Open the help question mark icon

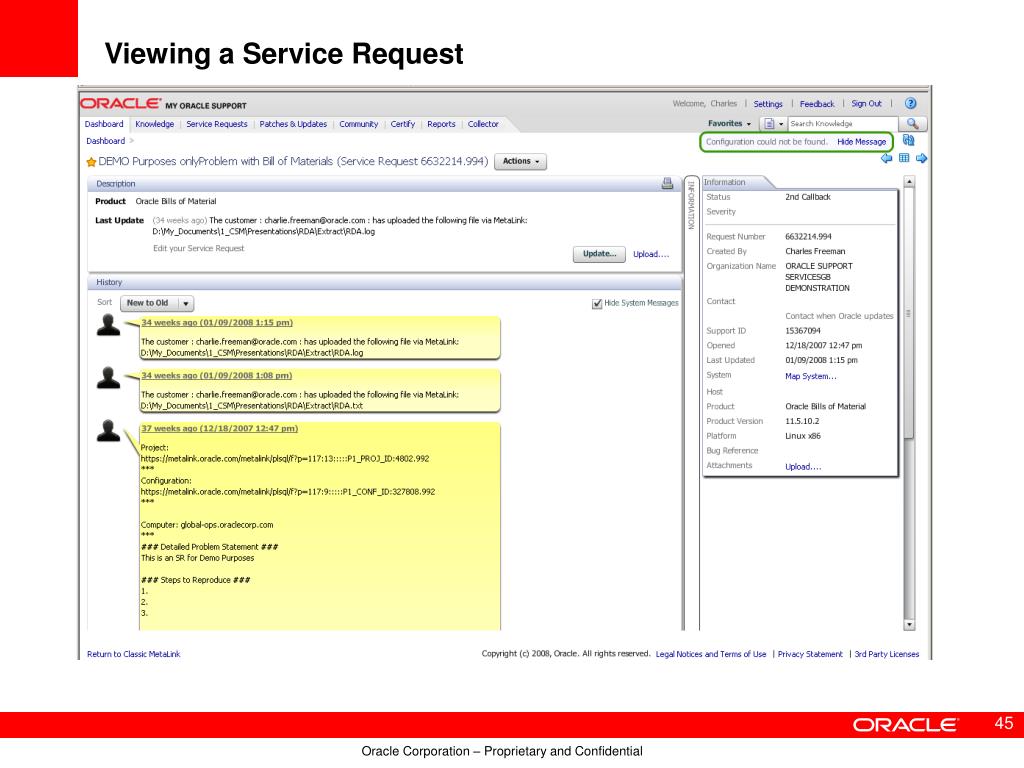[x=910, y=103]
